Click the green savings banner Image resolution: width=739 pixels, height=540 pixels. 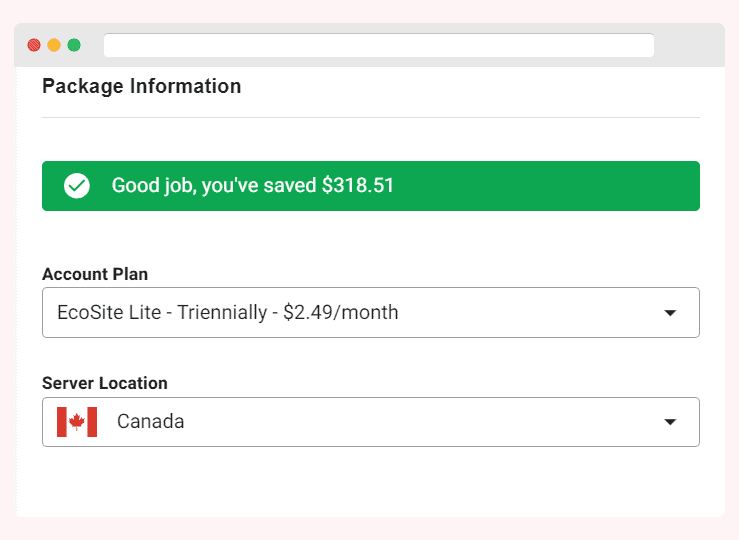pos(370,186)
